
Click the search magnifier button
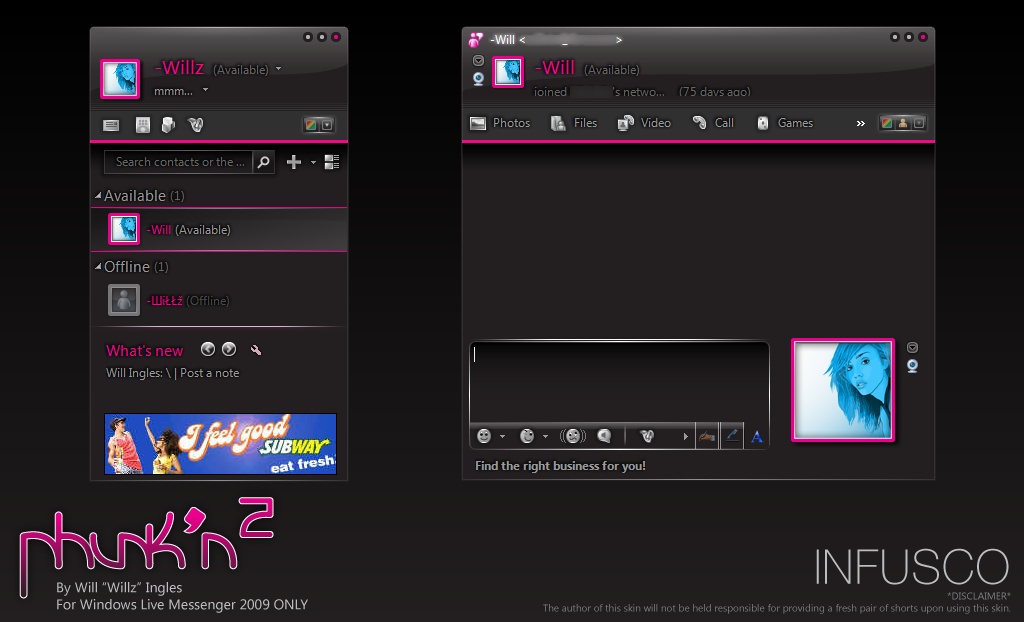coord(263,162)
